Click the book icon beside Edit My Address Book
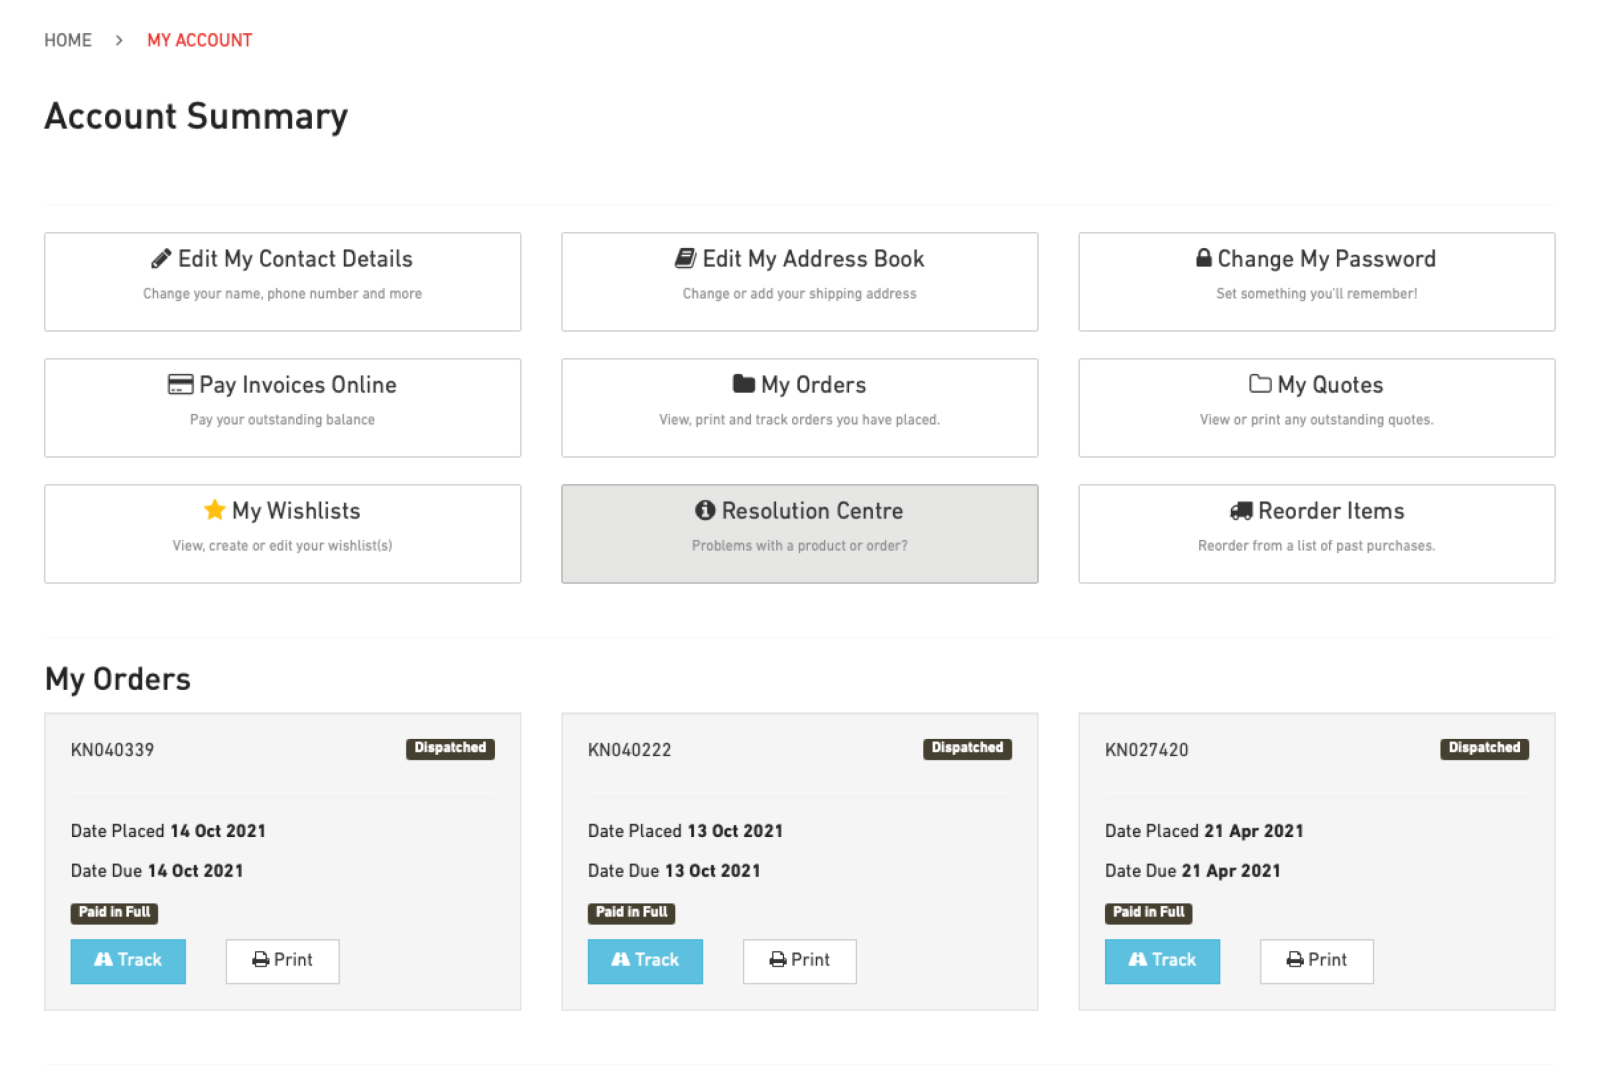 pyautogui.click(x=685, y=259)
